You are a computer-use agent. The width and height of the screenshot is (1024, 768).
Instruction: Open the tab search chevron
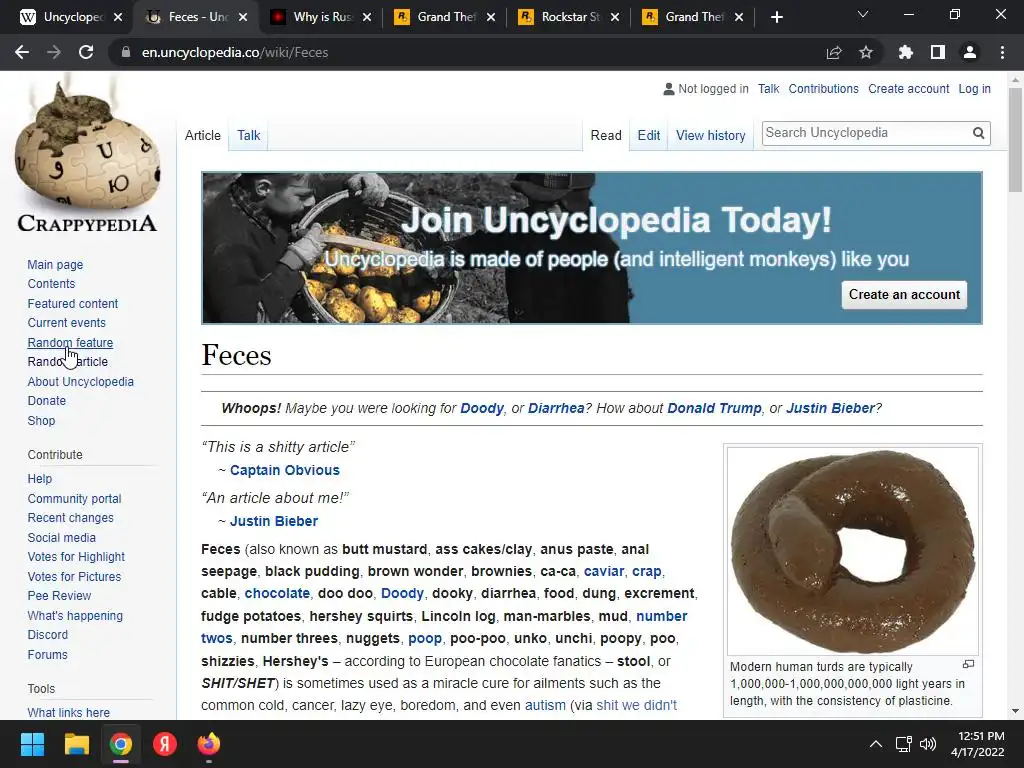click(x=863, y=14)
